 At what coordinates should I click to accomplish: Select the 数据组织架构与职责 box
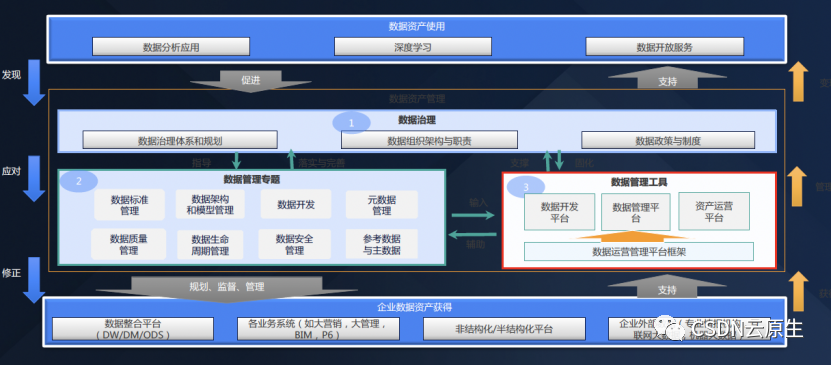point(429,140)
